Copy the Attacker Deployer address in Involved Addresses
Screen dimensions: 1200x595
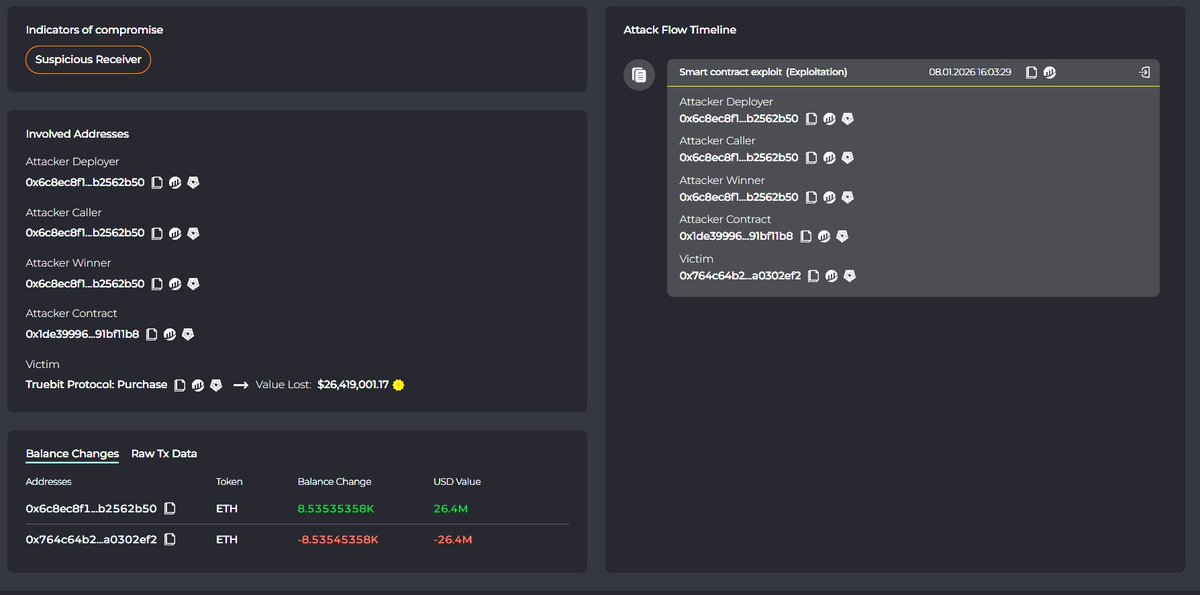157,183
